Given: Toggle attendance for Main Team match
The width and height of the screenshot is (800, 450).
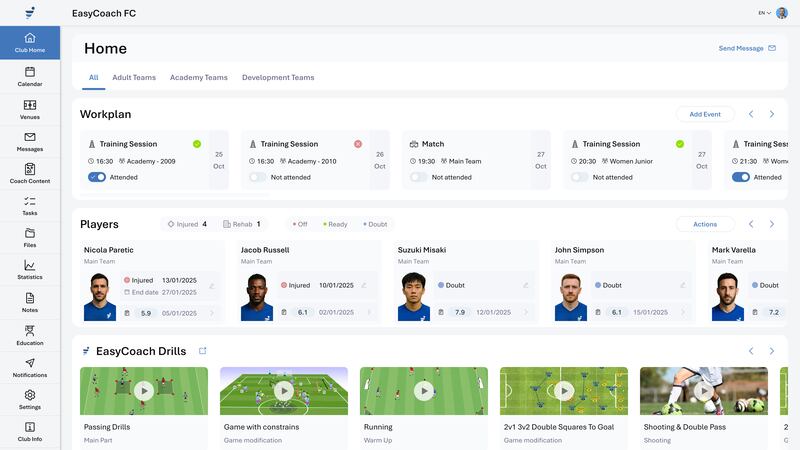Looking at the screenshot, I should point(419,177).
